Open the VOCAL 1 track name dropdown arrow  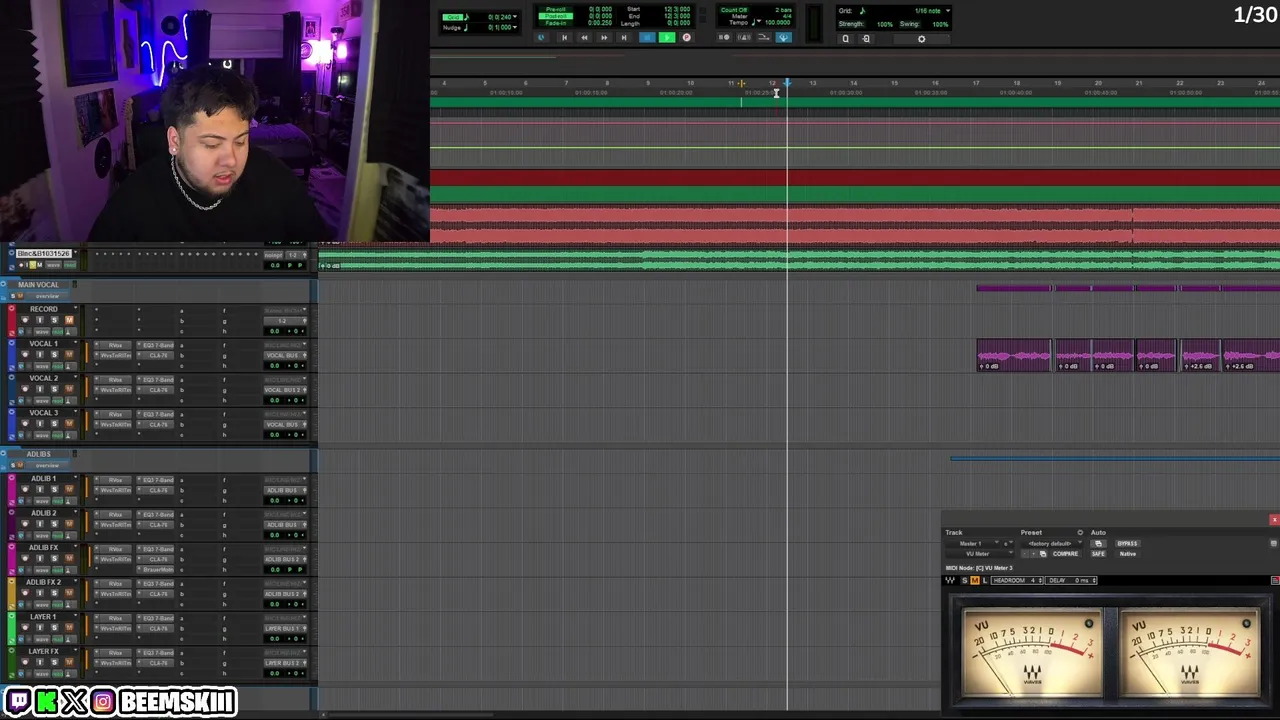click(75, 344)
